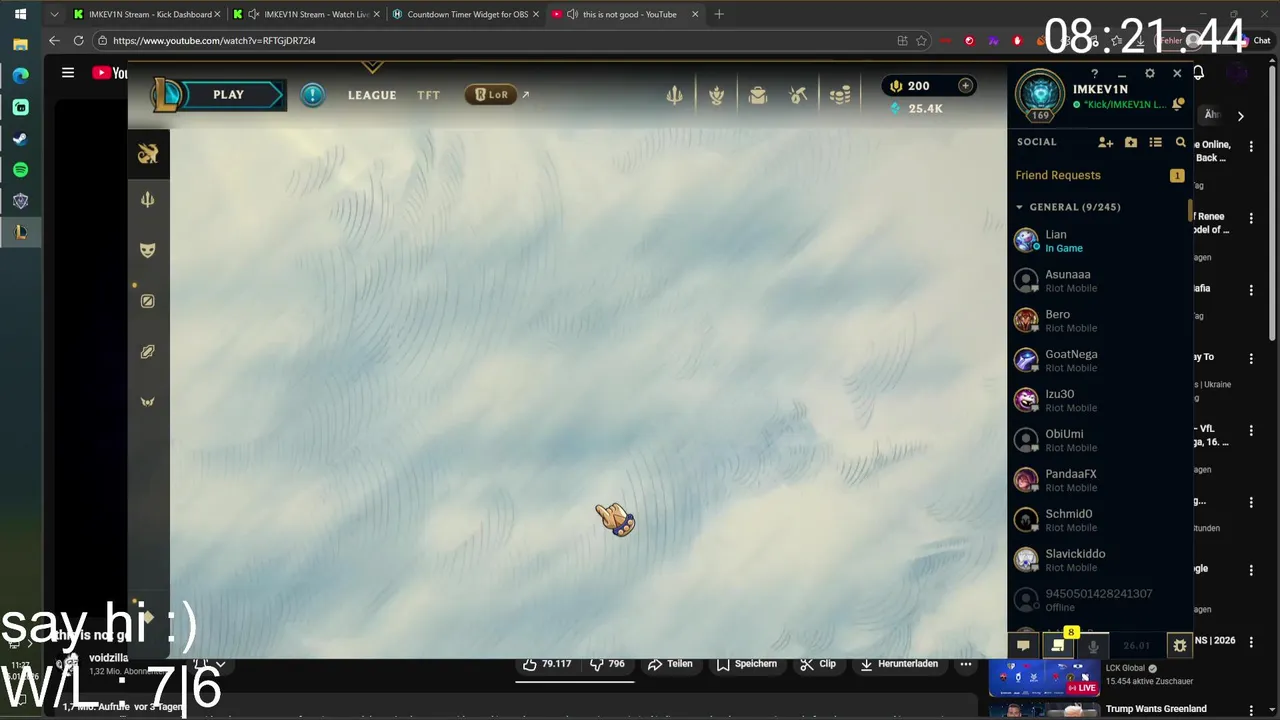This screenshot has width=1280, height=720.
Task: Select friend Slavickiddo in friends list
Action: (1099, 561)
